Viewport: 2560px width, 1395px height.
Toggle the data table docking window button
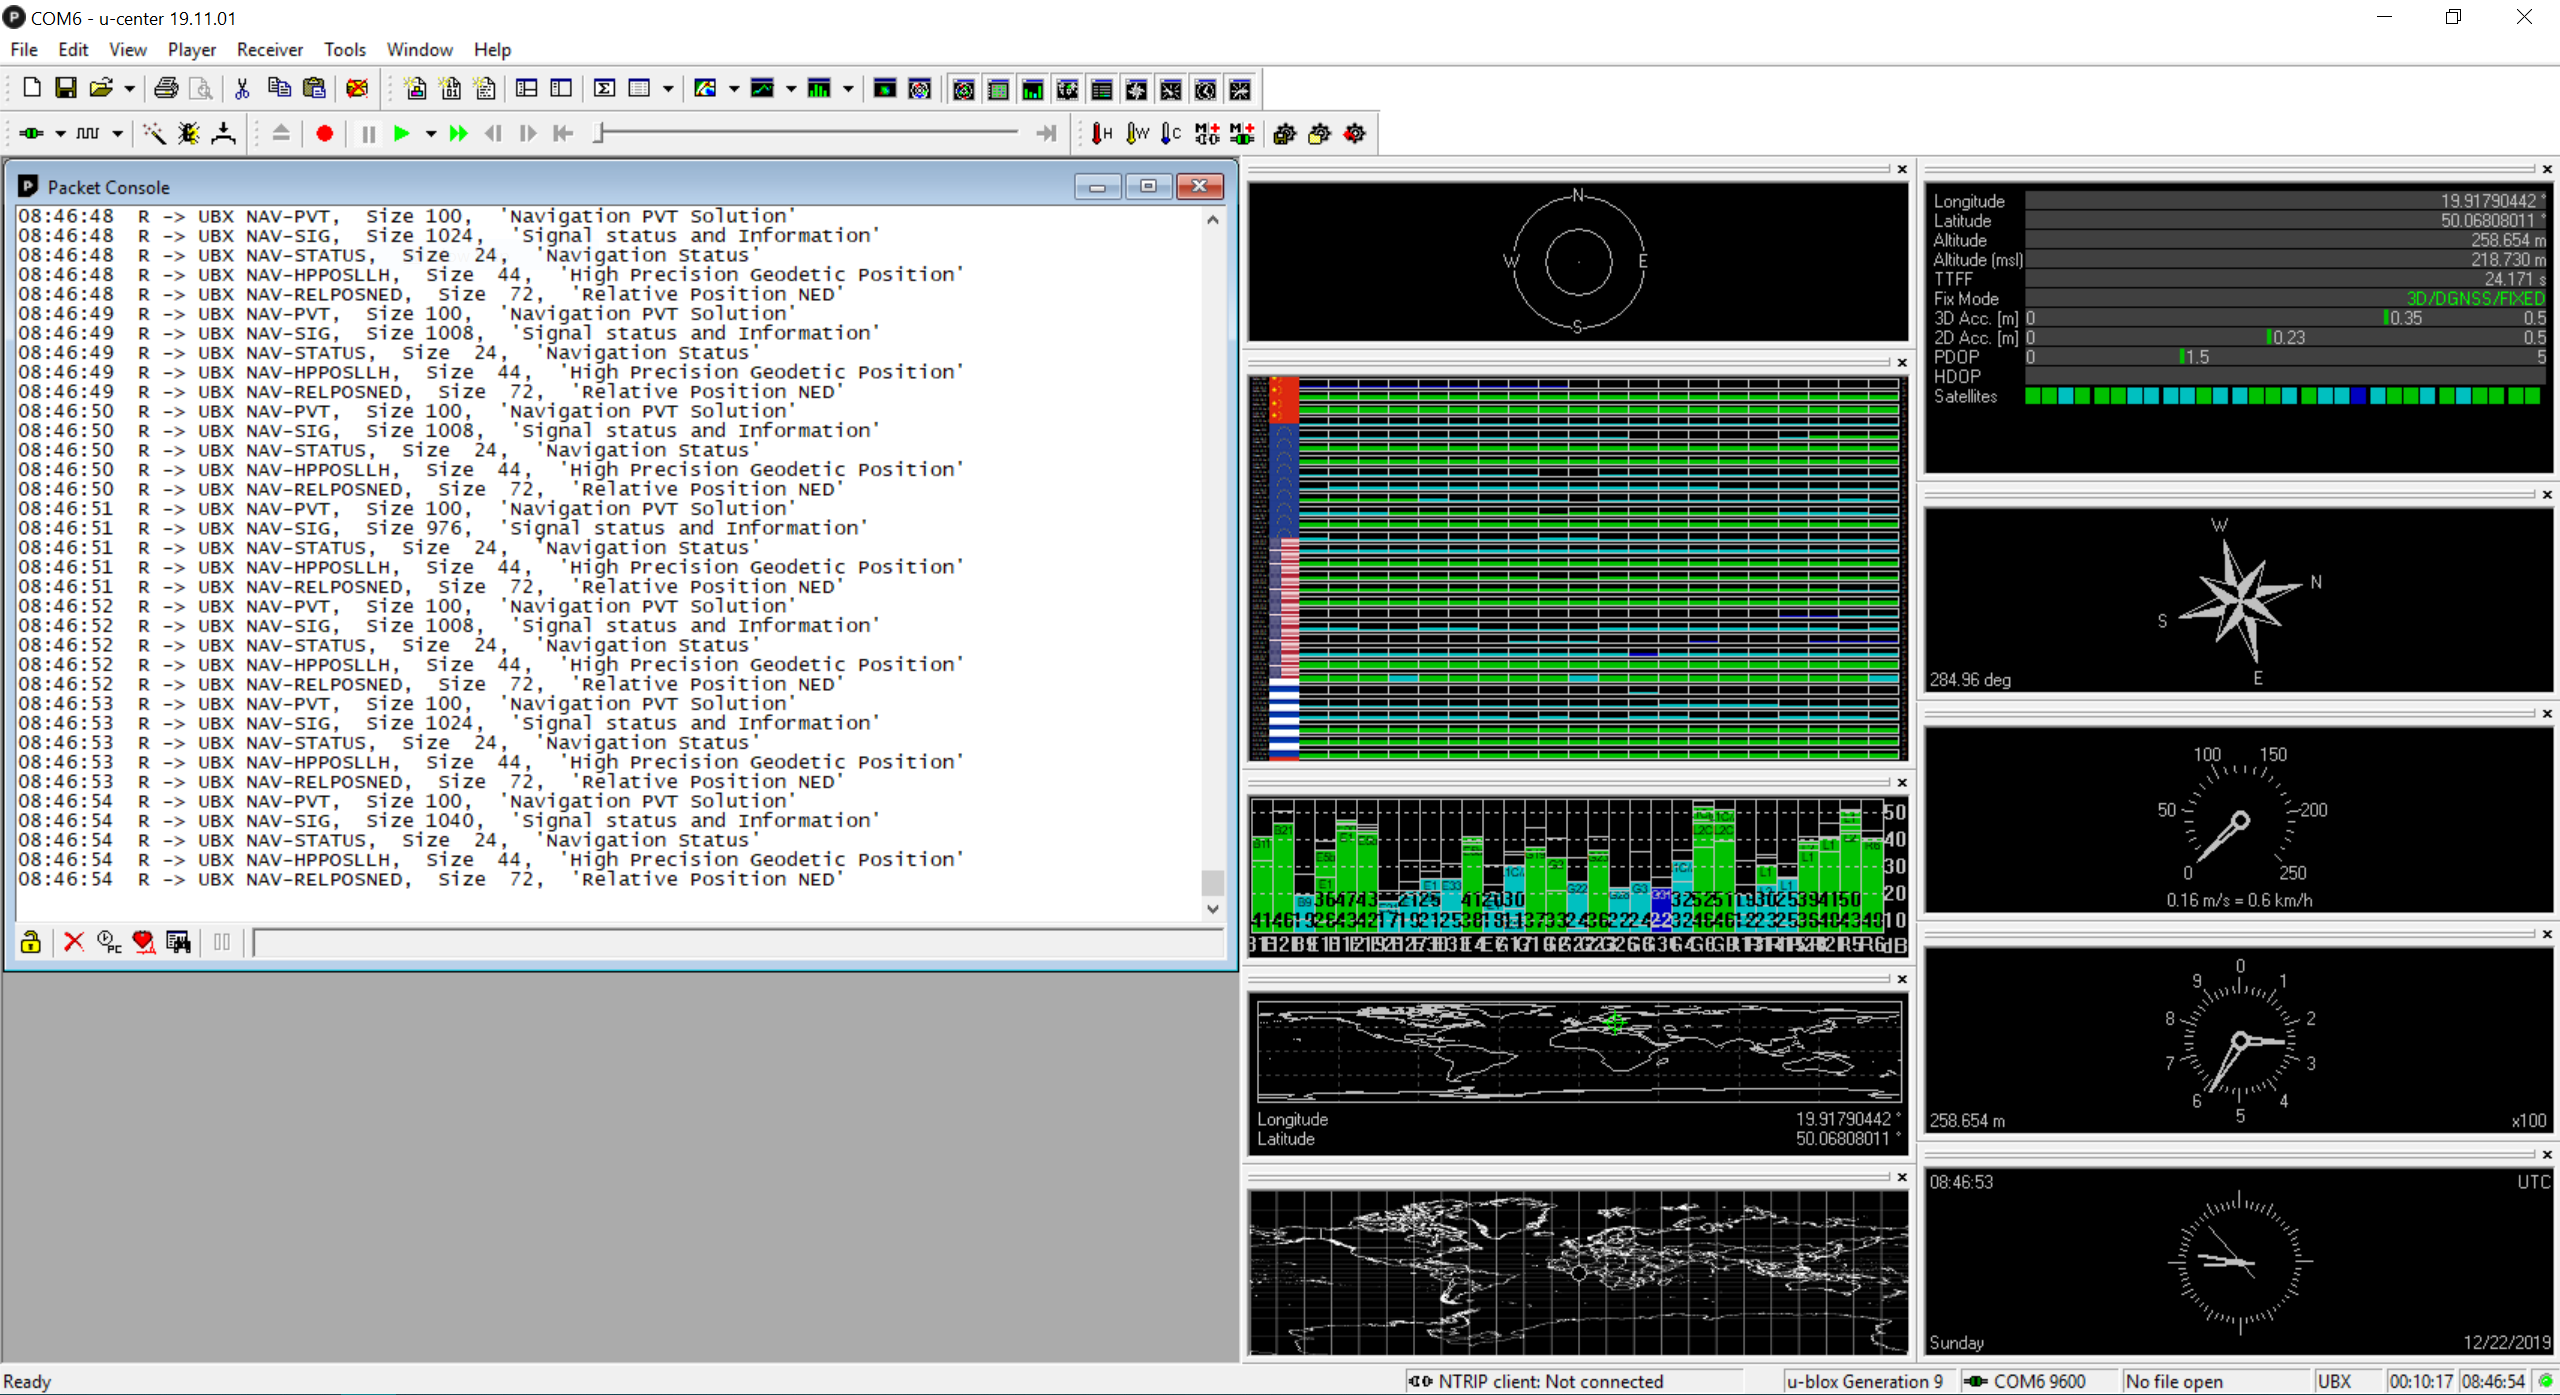tap(1102, 90)
